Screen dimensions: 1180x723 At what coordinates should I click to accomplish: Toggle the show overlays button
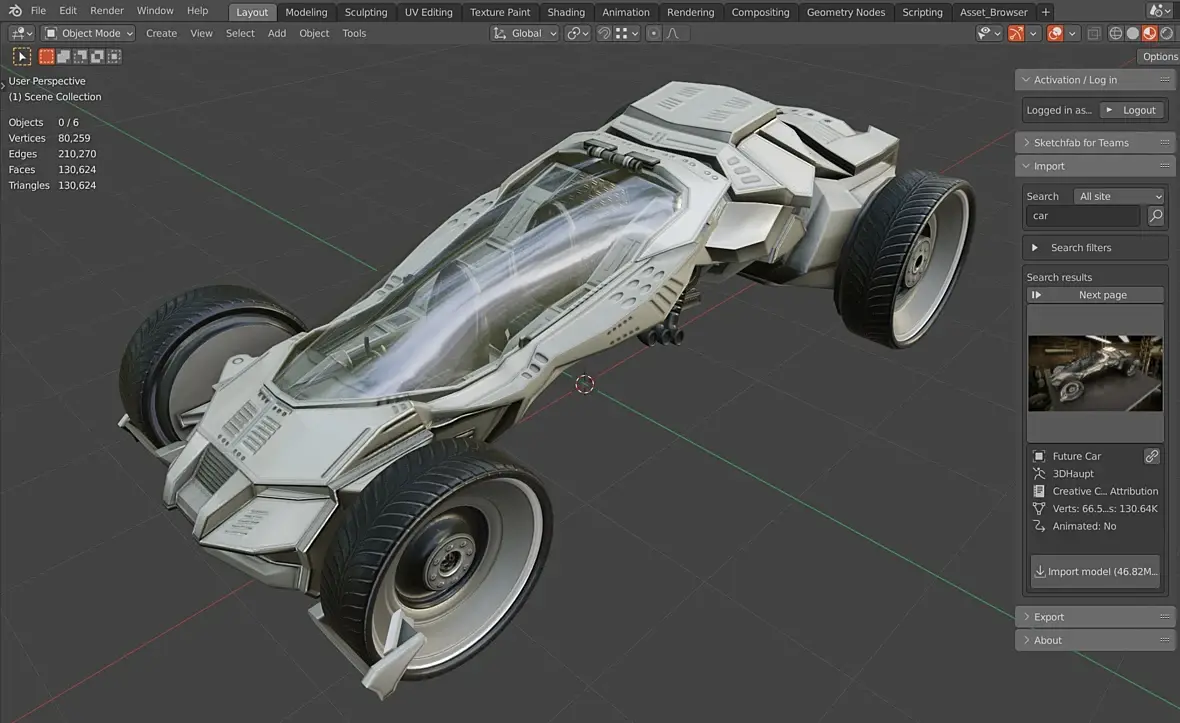(x=1055, y=33)
